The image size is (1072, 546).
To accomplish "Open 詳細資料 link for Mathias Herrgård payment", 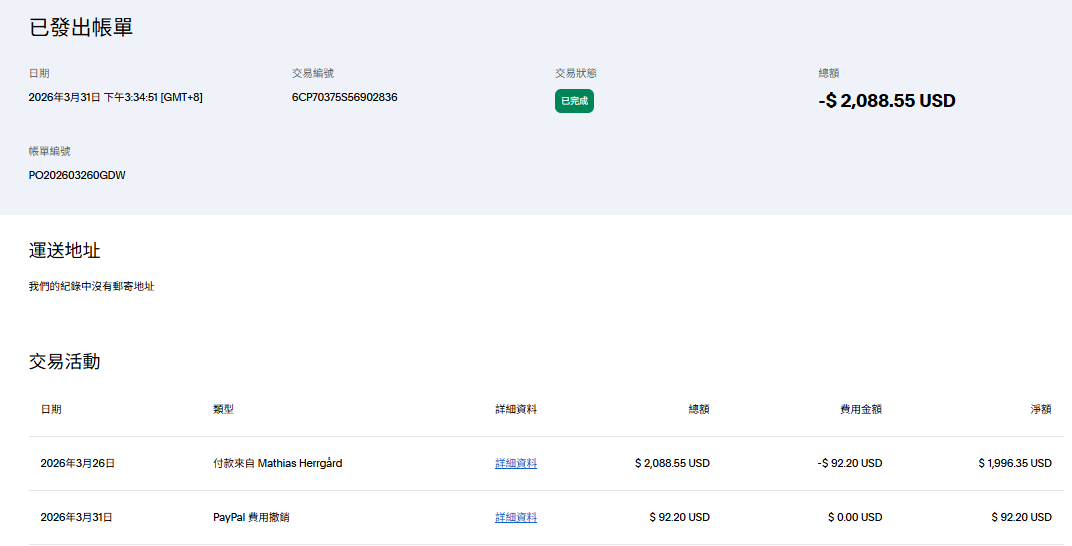I will [515, 464].
